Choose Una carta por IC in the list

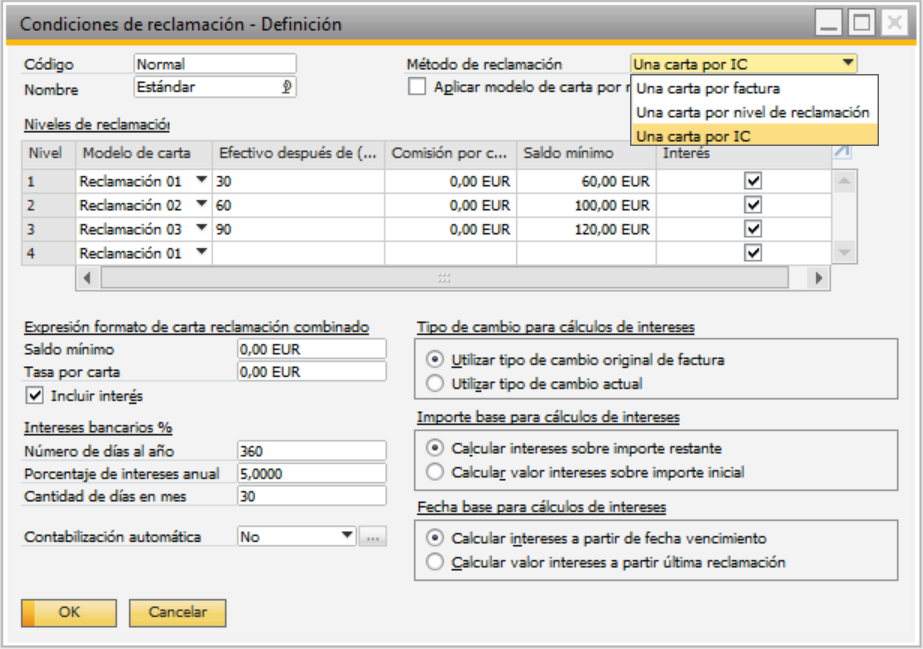tap(754, 136)
